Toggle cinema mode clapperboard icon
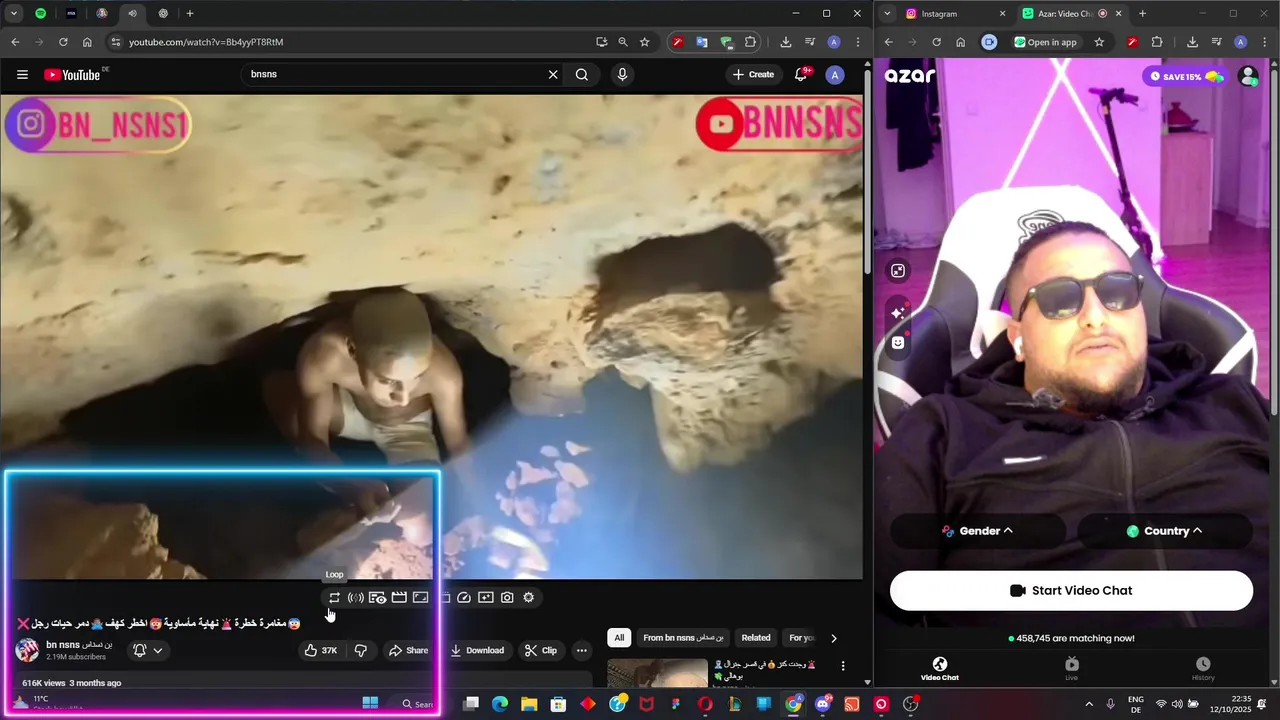The height and width of the screenshot is (720, 1280). pos(399,597)
